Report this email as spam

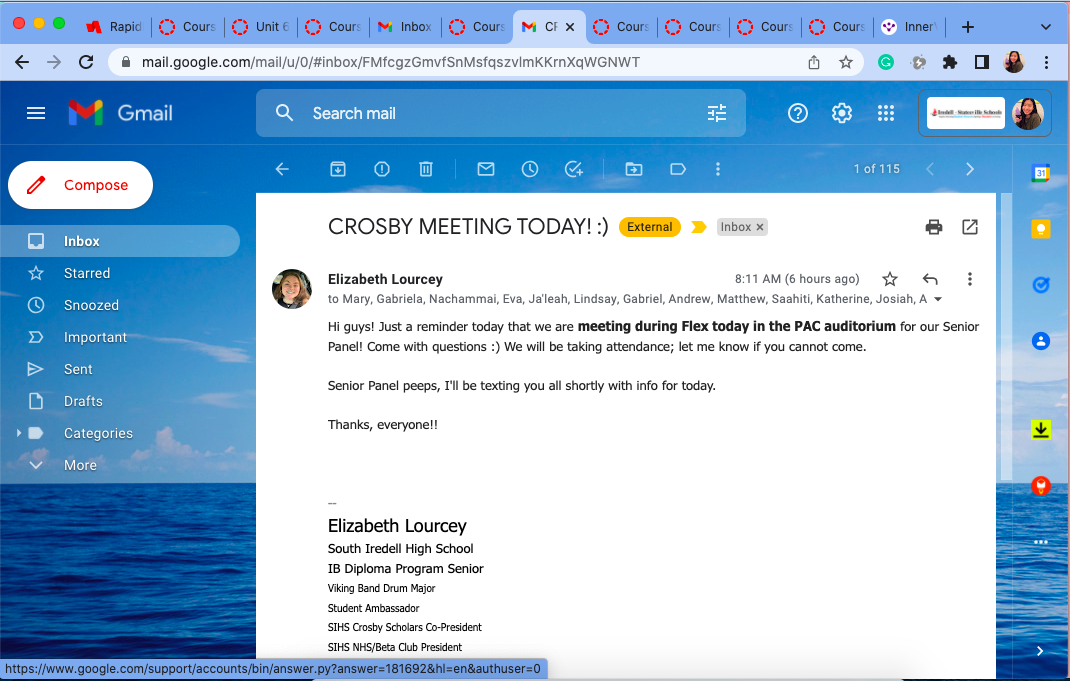(382, 169)
